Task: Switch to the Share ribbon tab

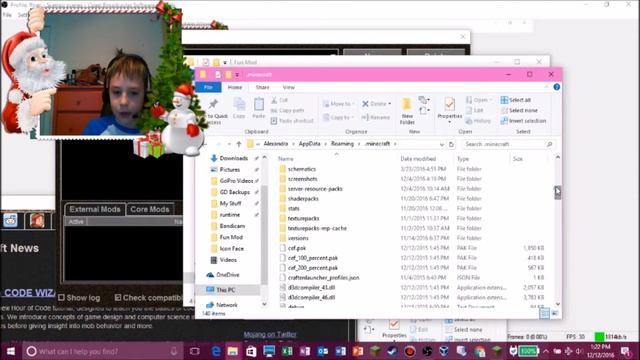Action: [262, 87]
